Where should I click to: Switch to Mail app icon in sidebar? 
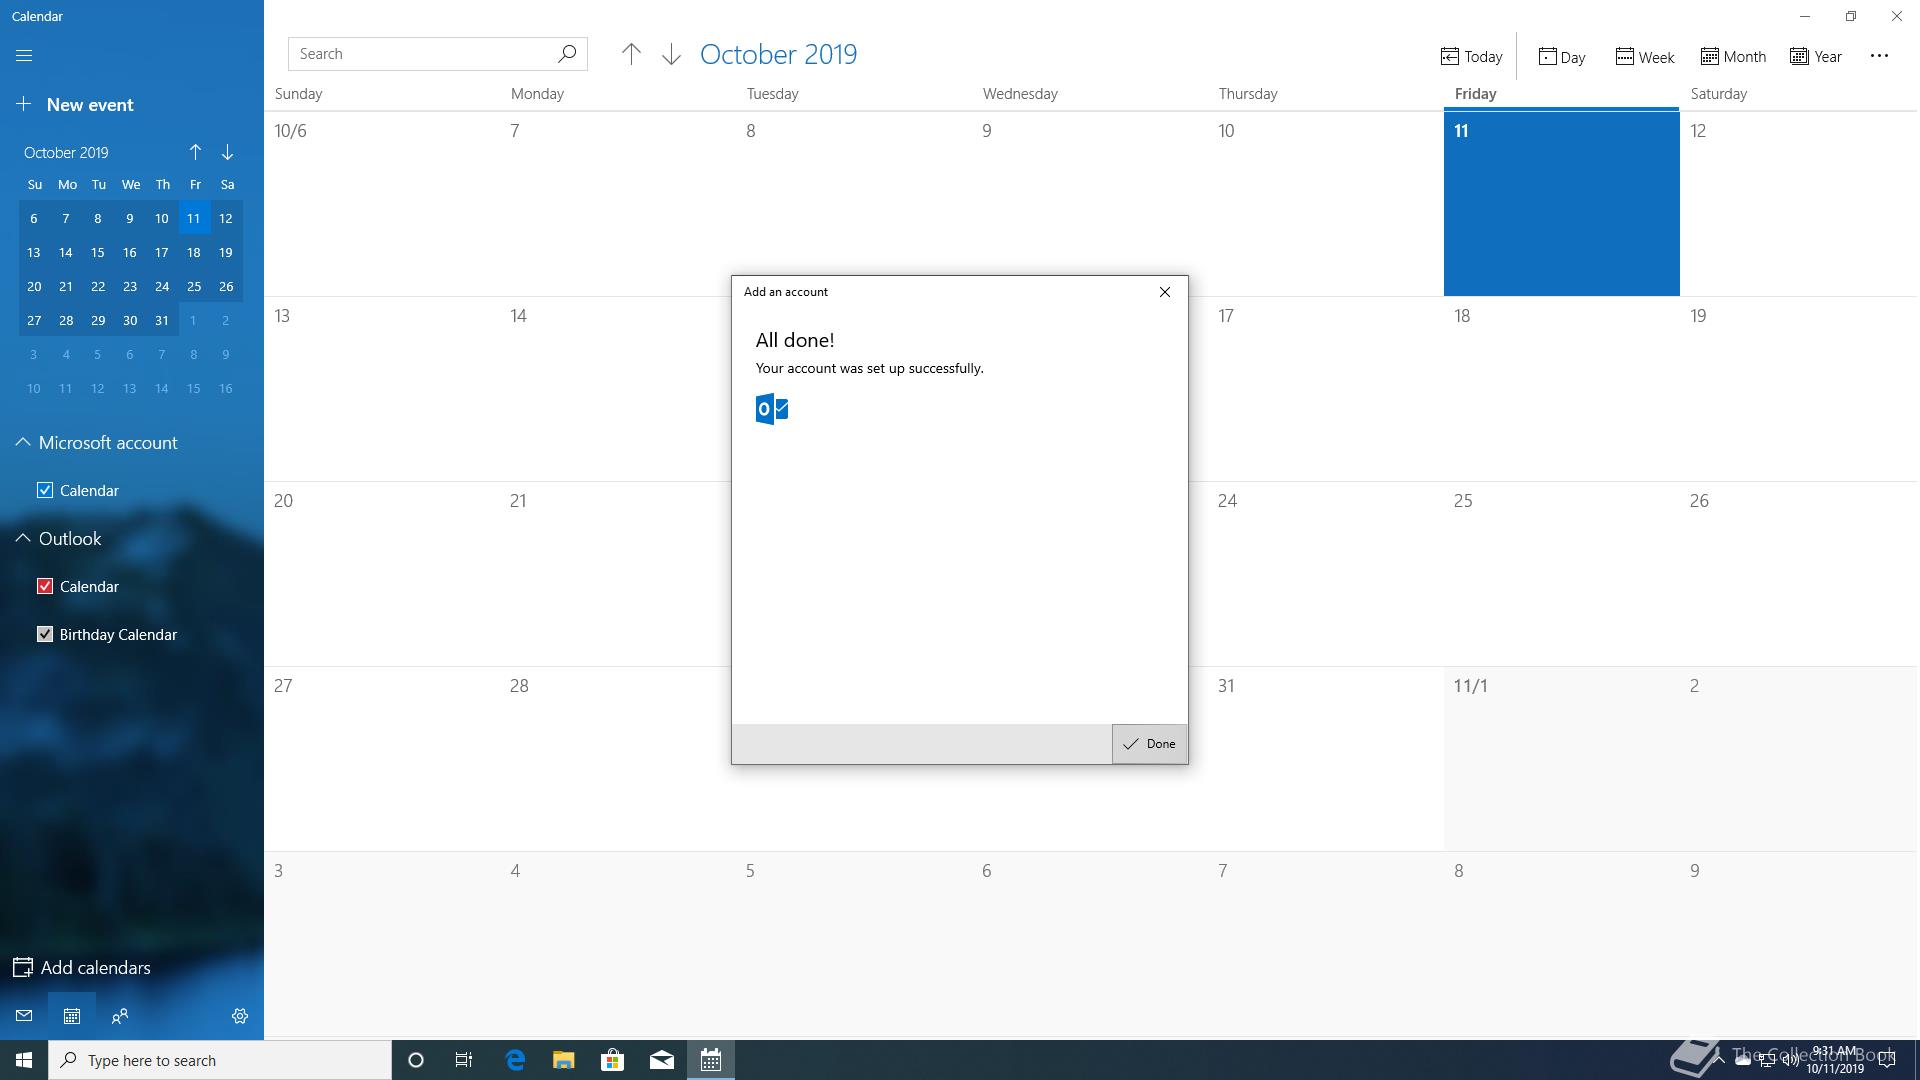pyautogui.click(x=24, y=1016)
